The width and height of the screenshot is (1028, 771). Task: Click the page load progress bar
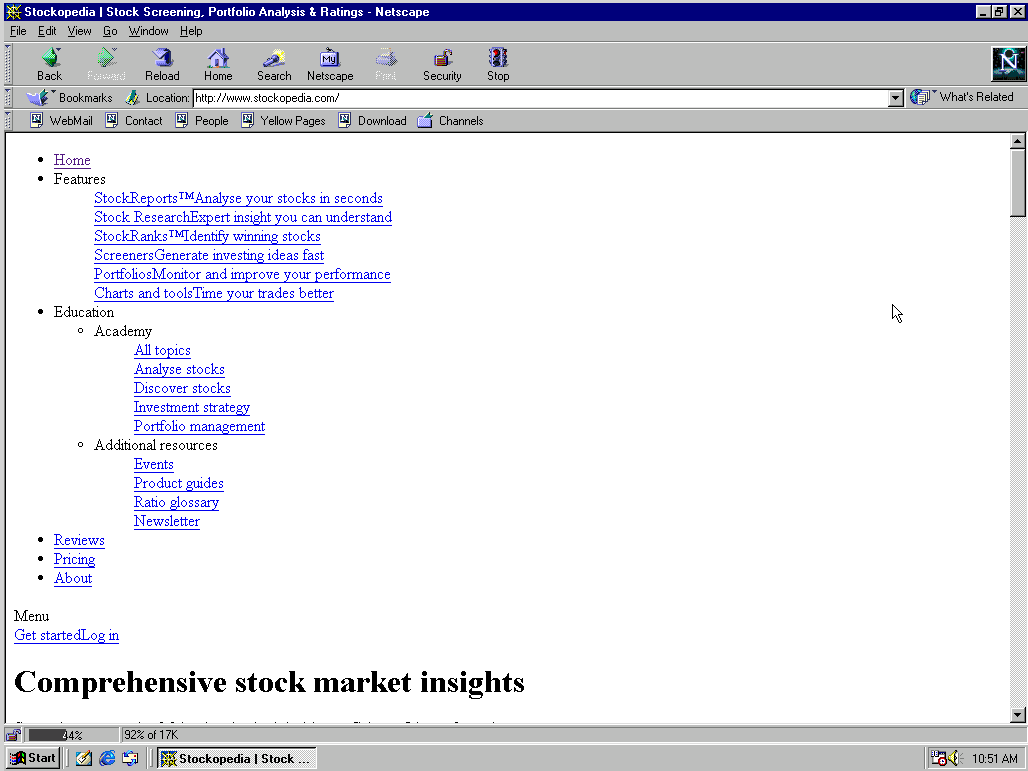(73, 735)
